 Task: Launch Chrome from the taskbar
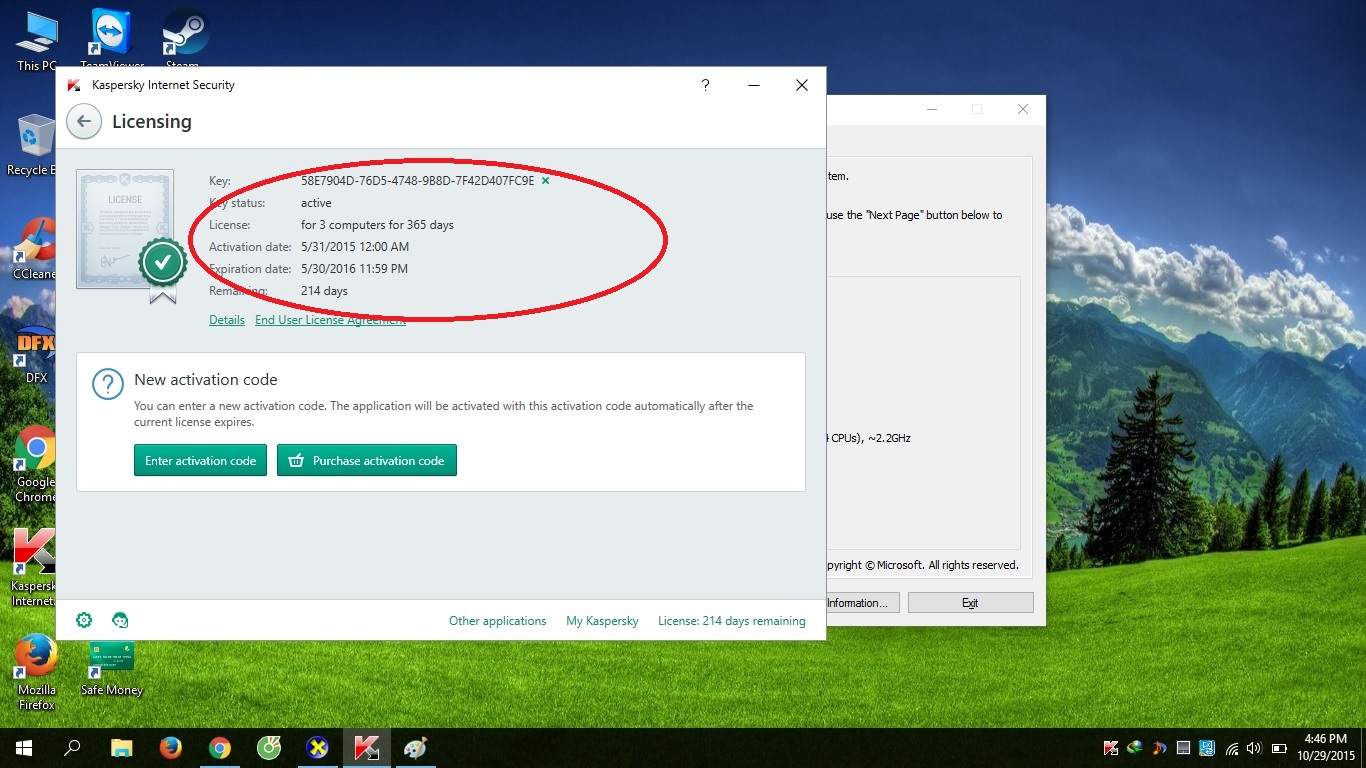(219, 748)
